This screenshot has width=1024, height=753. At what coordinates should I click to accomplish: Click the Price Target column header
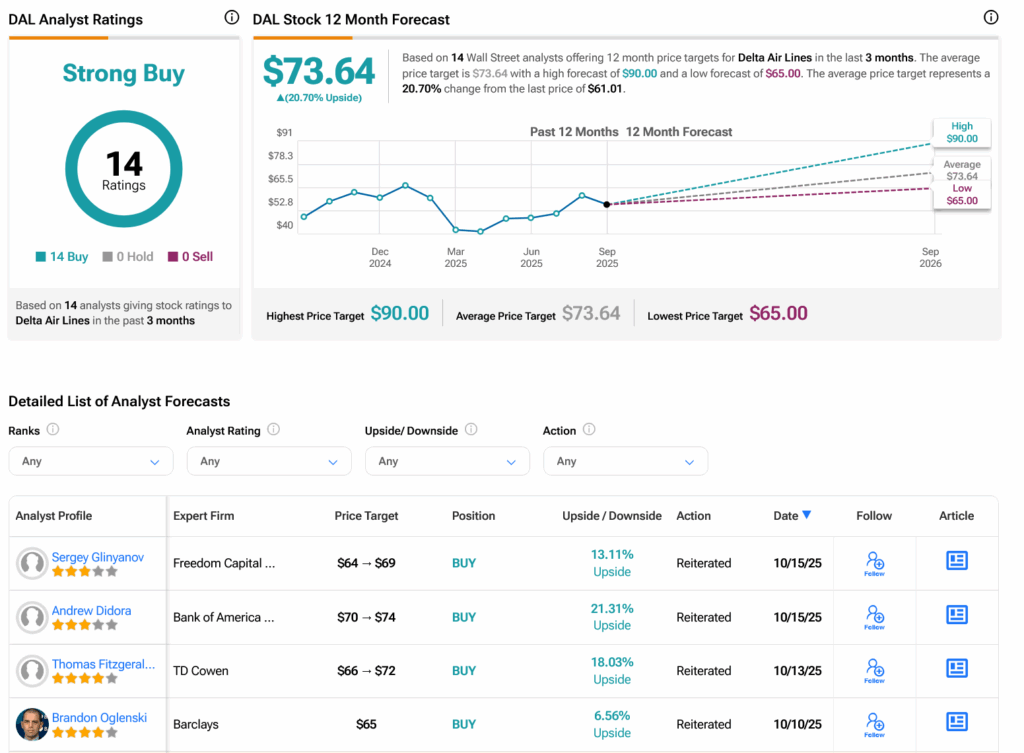tap(366, 516)
